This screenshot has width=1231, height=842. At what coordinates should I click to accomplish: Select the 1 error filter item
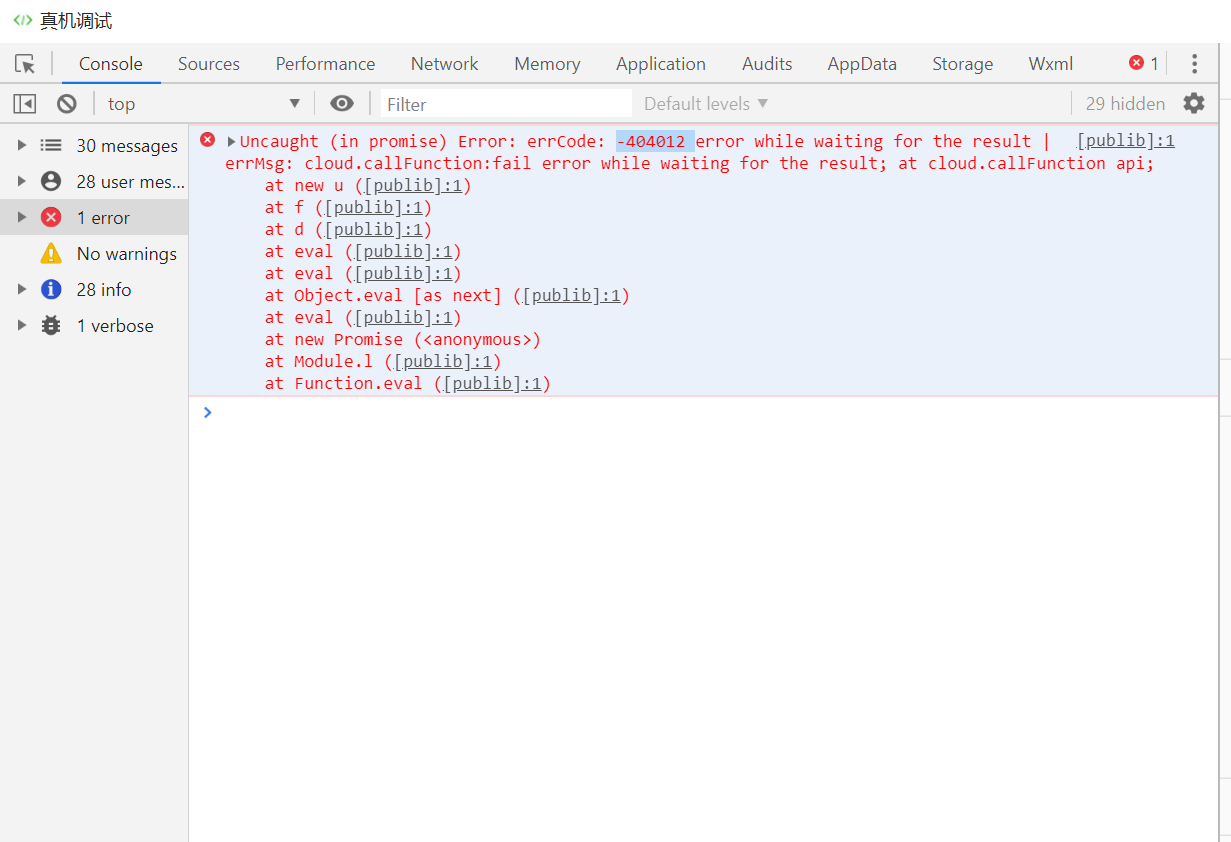[x=103, y=218]
